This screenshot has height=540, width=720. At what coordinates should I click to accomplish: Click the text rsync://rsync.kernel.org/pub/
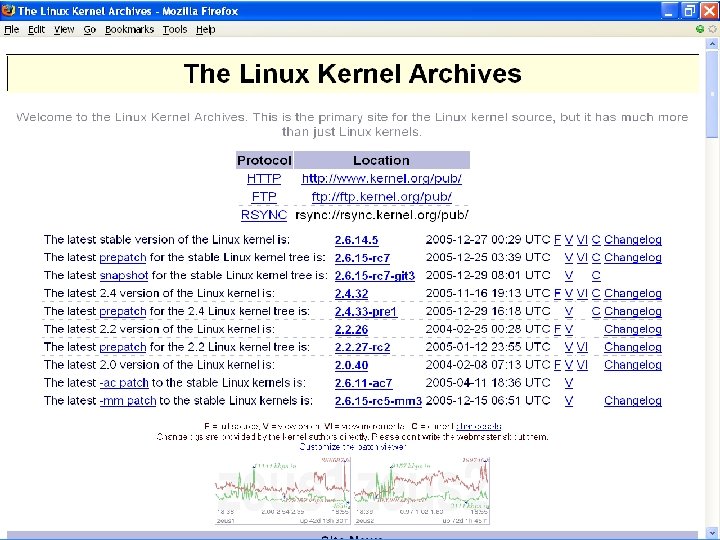pyautogui.click(x=382, y=215)
